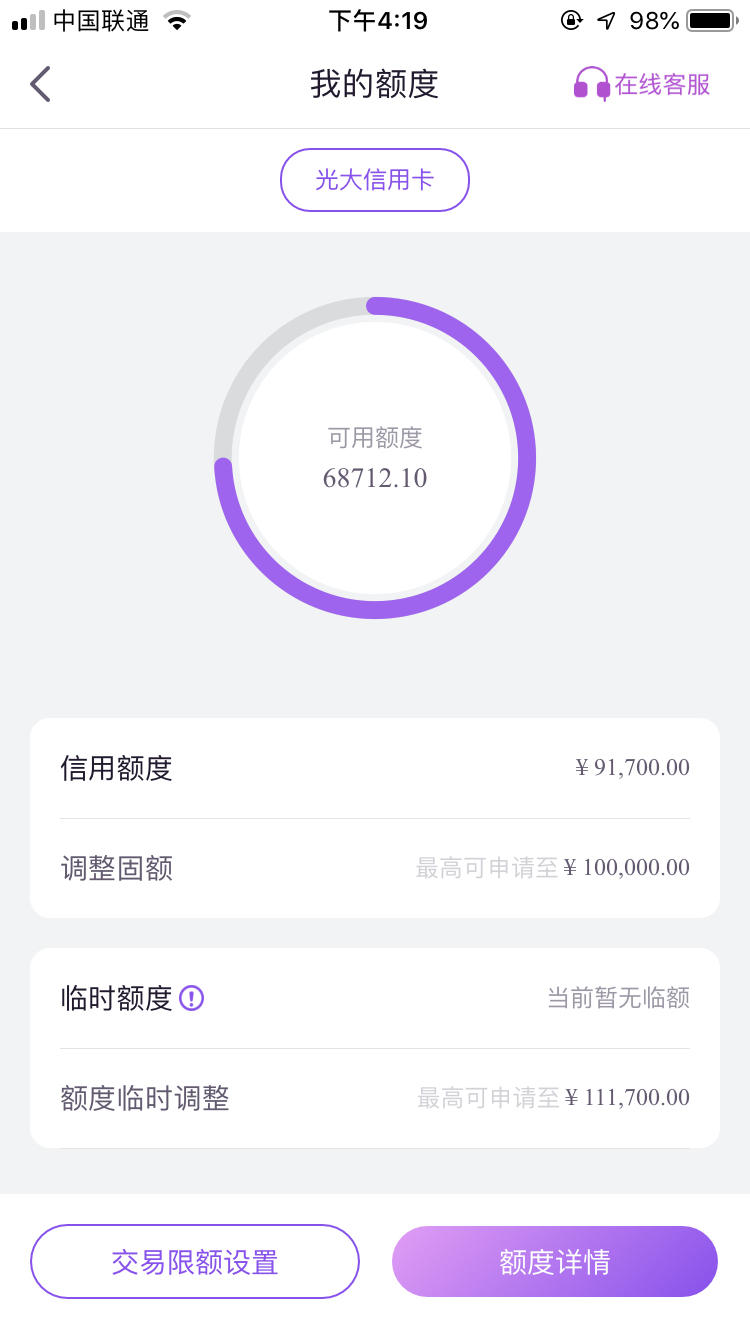The height and width of the screenshot is (1334, 750).
Task: Tap the back arrow icon
Action: [40, 84]
